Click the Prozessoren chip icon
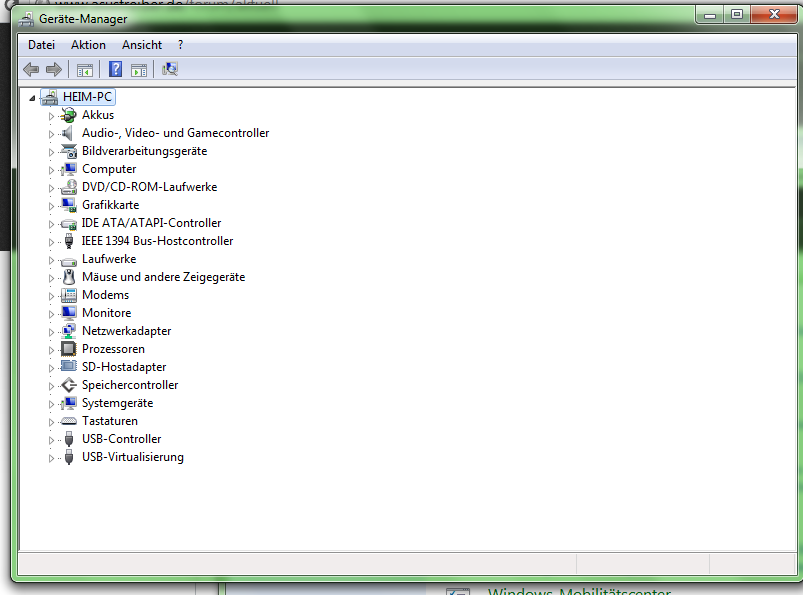The width and height of the screenshot is (803, 595). (x=69, y=349)
